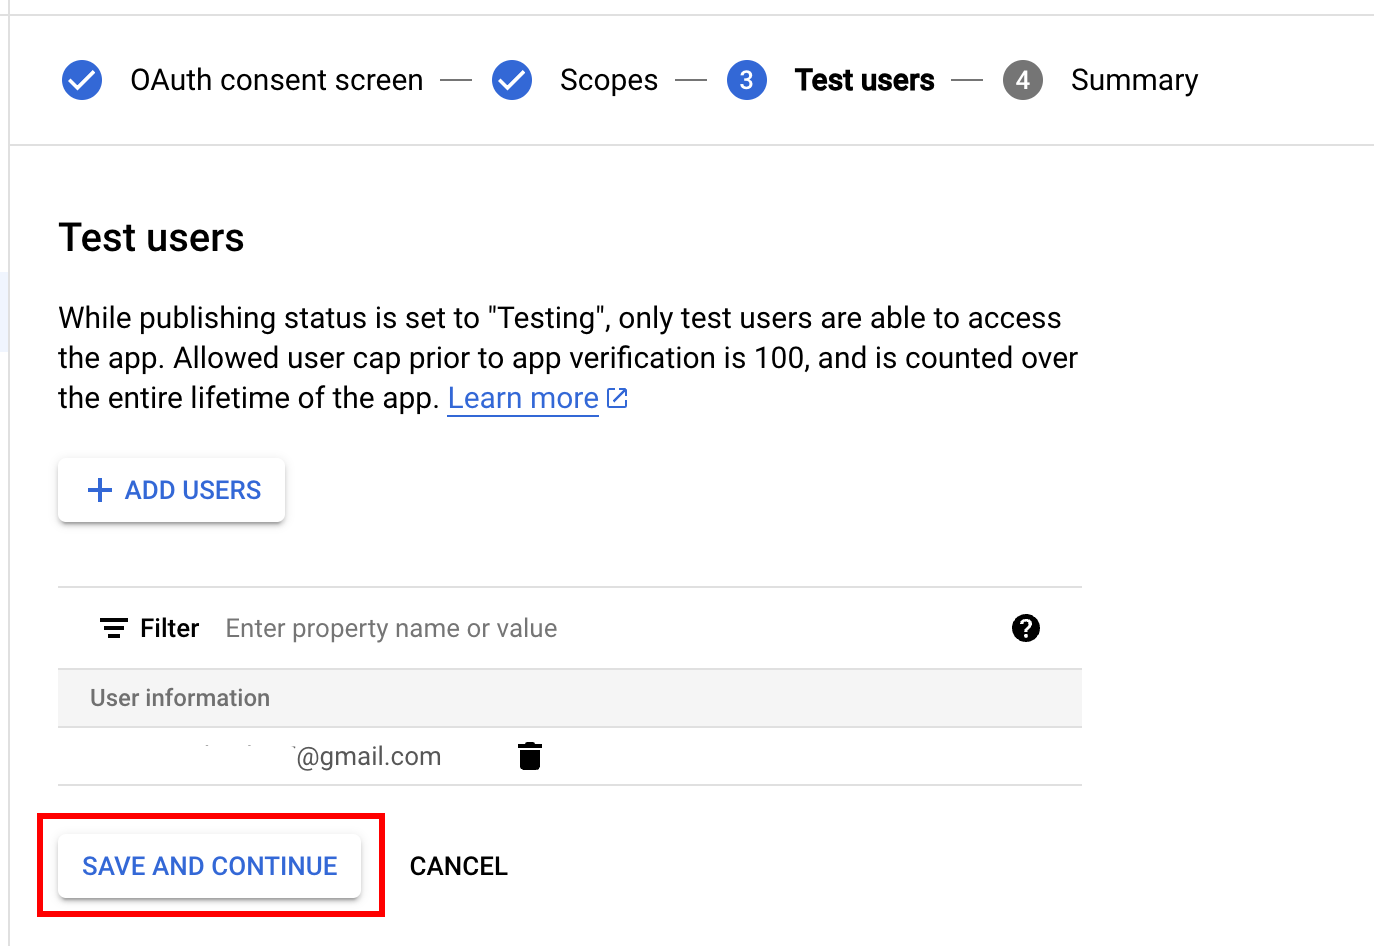The width and height of the screenshot is (1374, 946).
Task: Click the plus icon on ADD USERS
Action: (x=99, y=490)
